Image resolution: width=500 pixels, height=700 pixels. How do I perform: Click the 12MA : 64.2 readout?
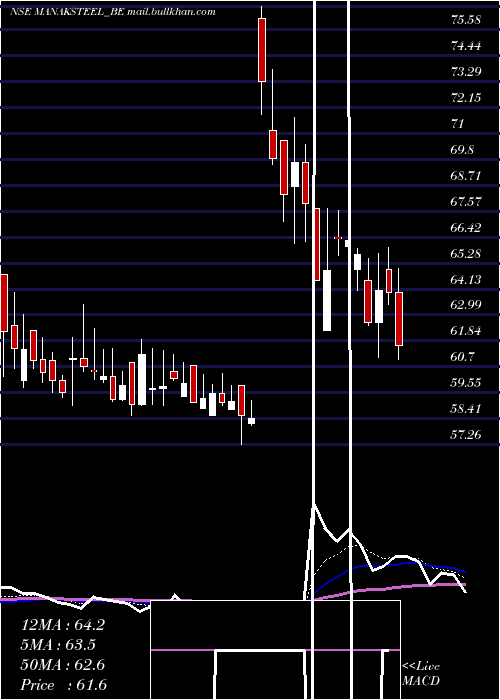click(63, 625)
